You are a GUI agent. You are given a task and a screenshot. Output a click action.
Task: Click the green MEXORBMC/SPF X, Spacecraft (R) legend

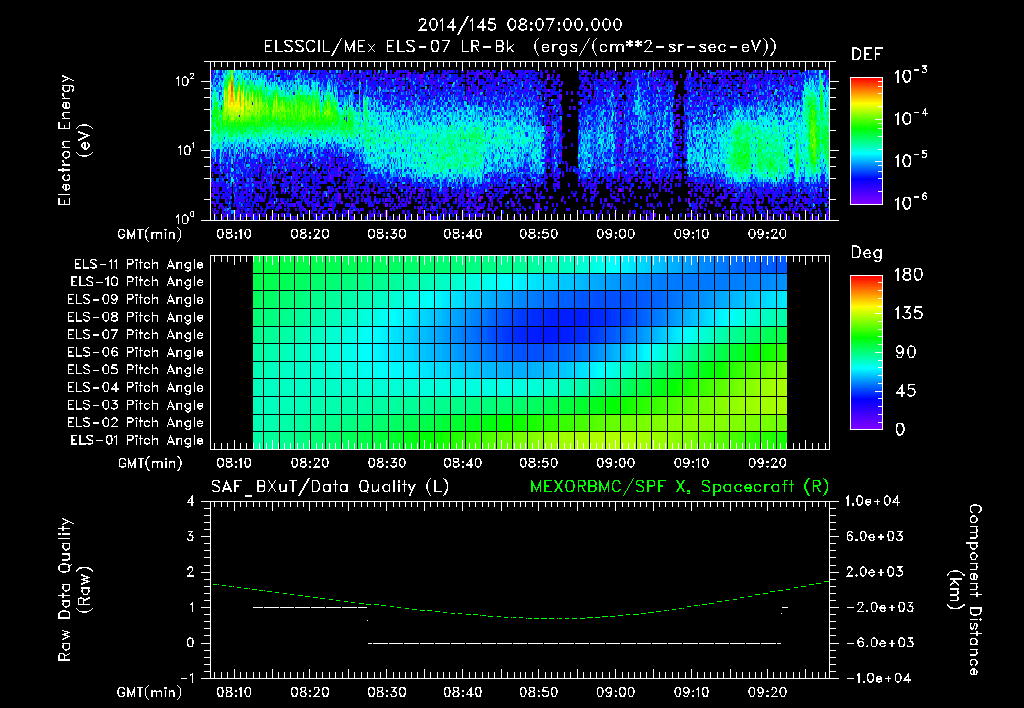[679, 487]
